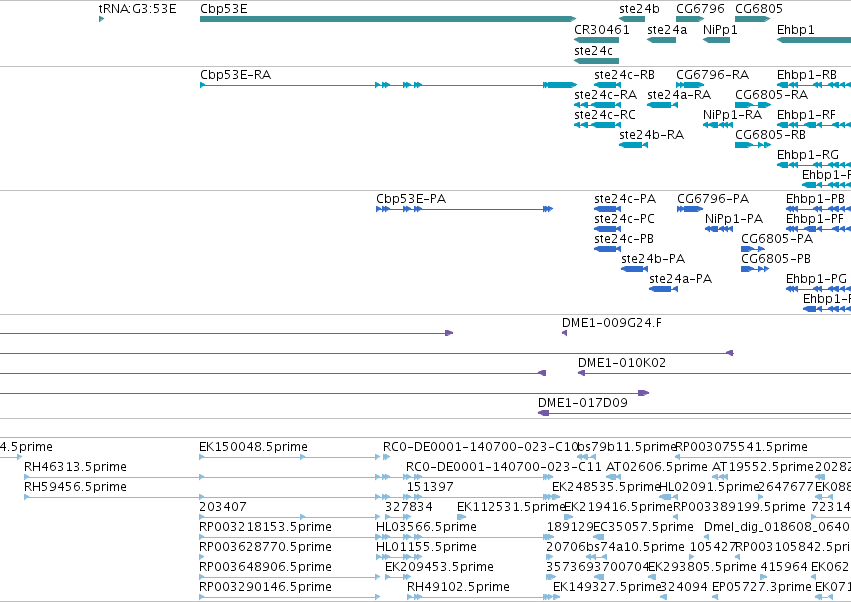The height and width of the screenshot is (602, 851).
Task: Click the DME1-017D09 clone label
Action: pos(582,403)
